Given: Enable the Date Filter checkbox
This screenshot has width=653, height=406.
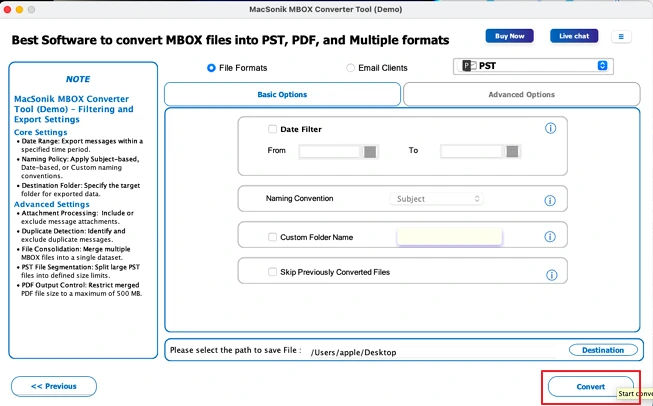Looking at the screenshot, I should 272,129.
